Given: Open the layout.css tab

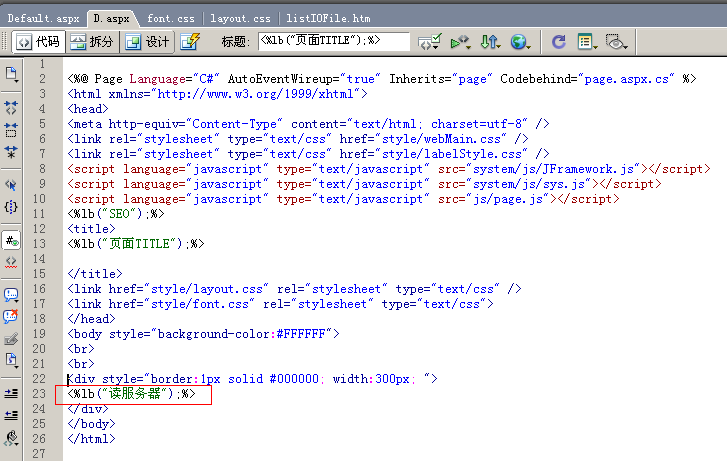Looking at the screenshot, I should [x=240, y=19].
